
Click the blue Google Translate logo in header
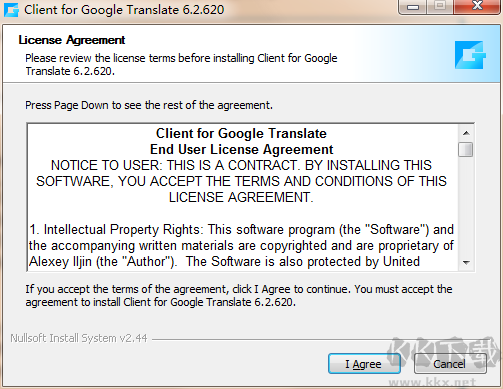click(470, 55)
